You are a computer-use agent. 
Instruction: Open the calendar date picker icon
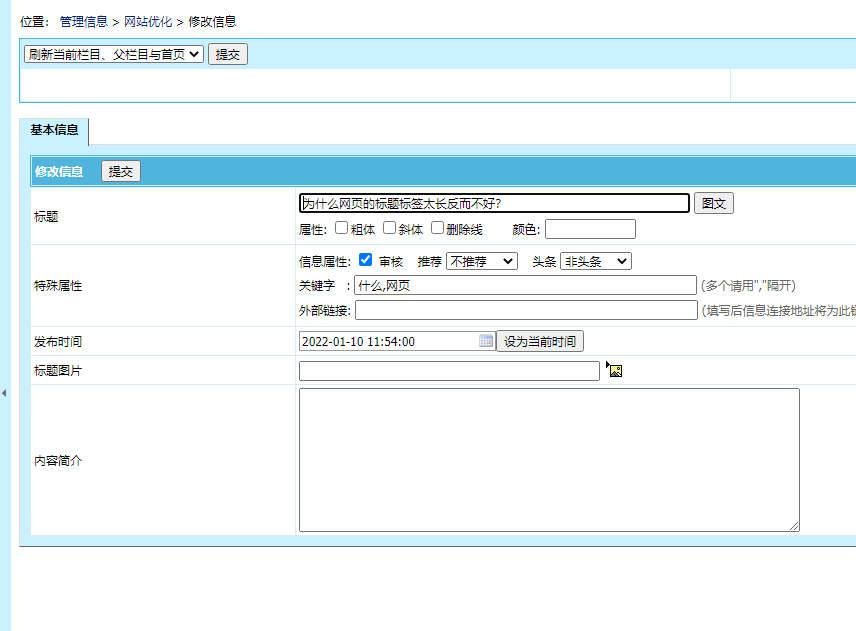click(486, 340)
